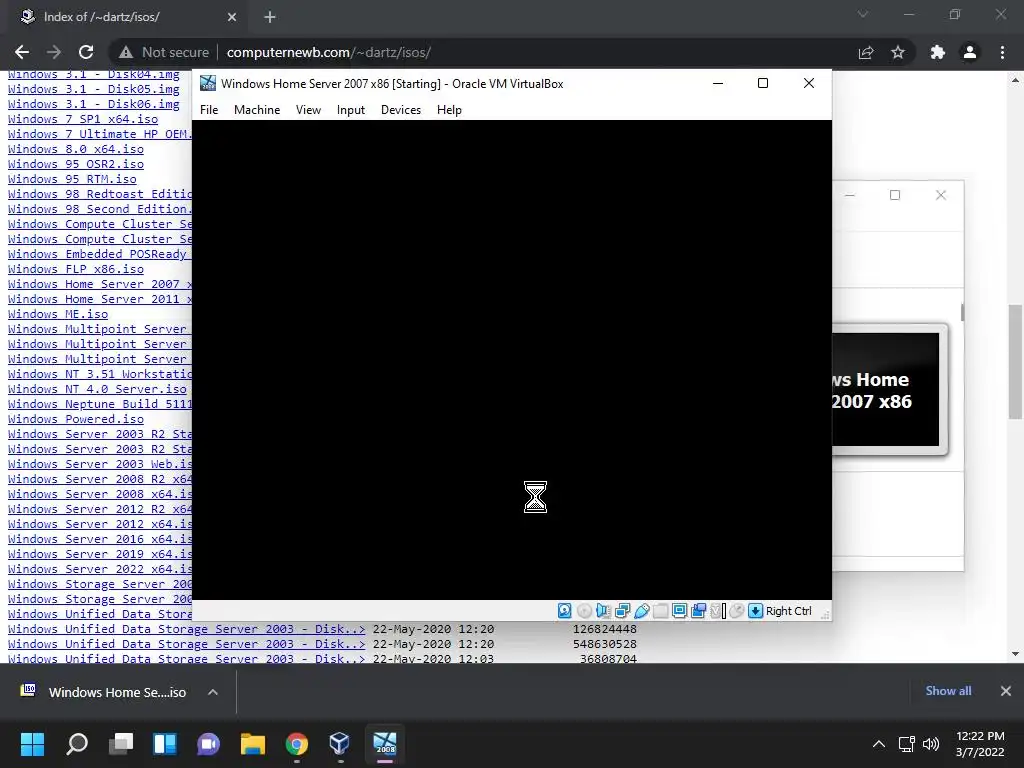
Task: Open the Windows 8.0 x64.iso link
Action: pos(76,149)
